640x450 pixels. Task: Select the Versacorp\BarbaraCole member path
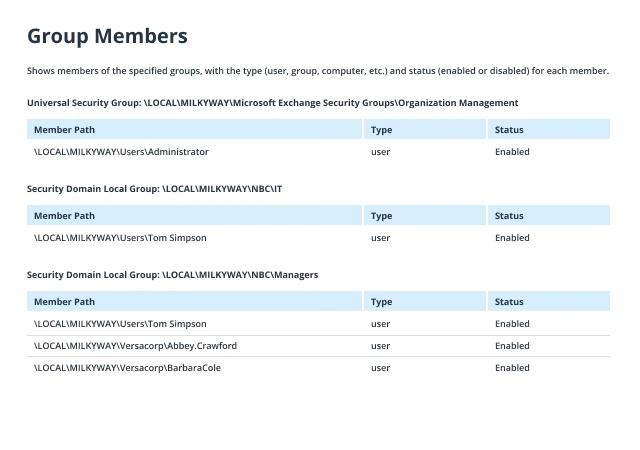pyautogui.click(x=127, y=368)
